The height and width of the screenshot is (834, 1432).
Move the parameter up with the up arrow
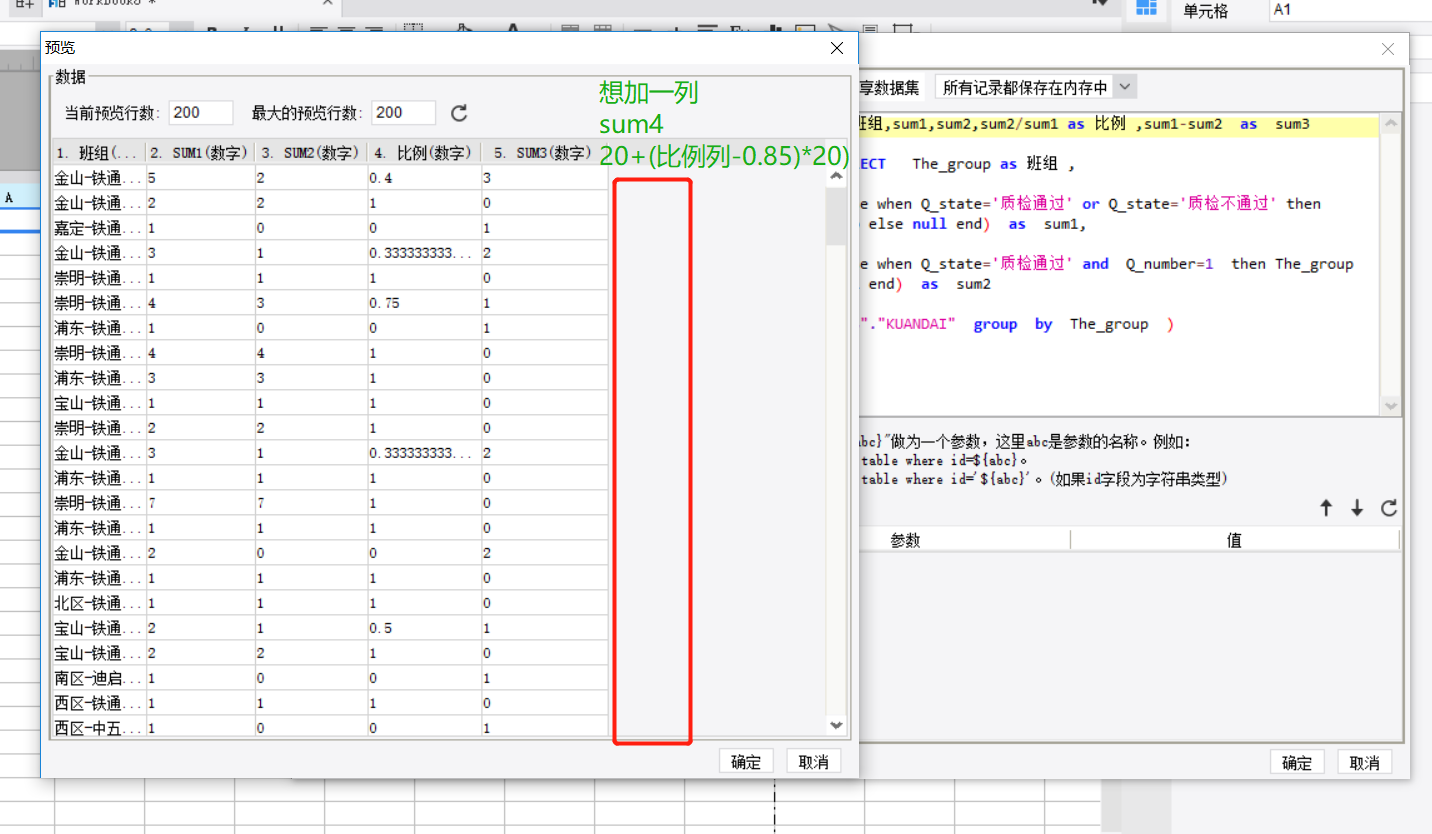pos(1326,508)
